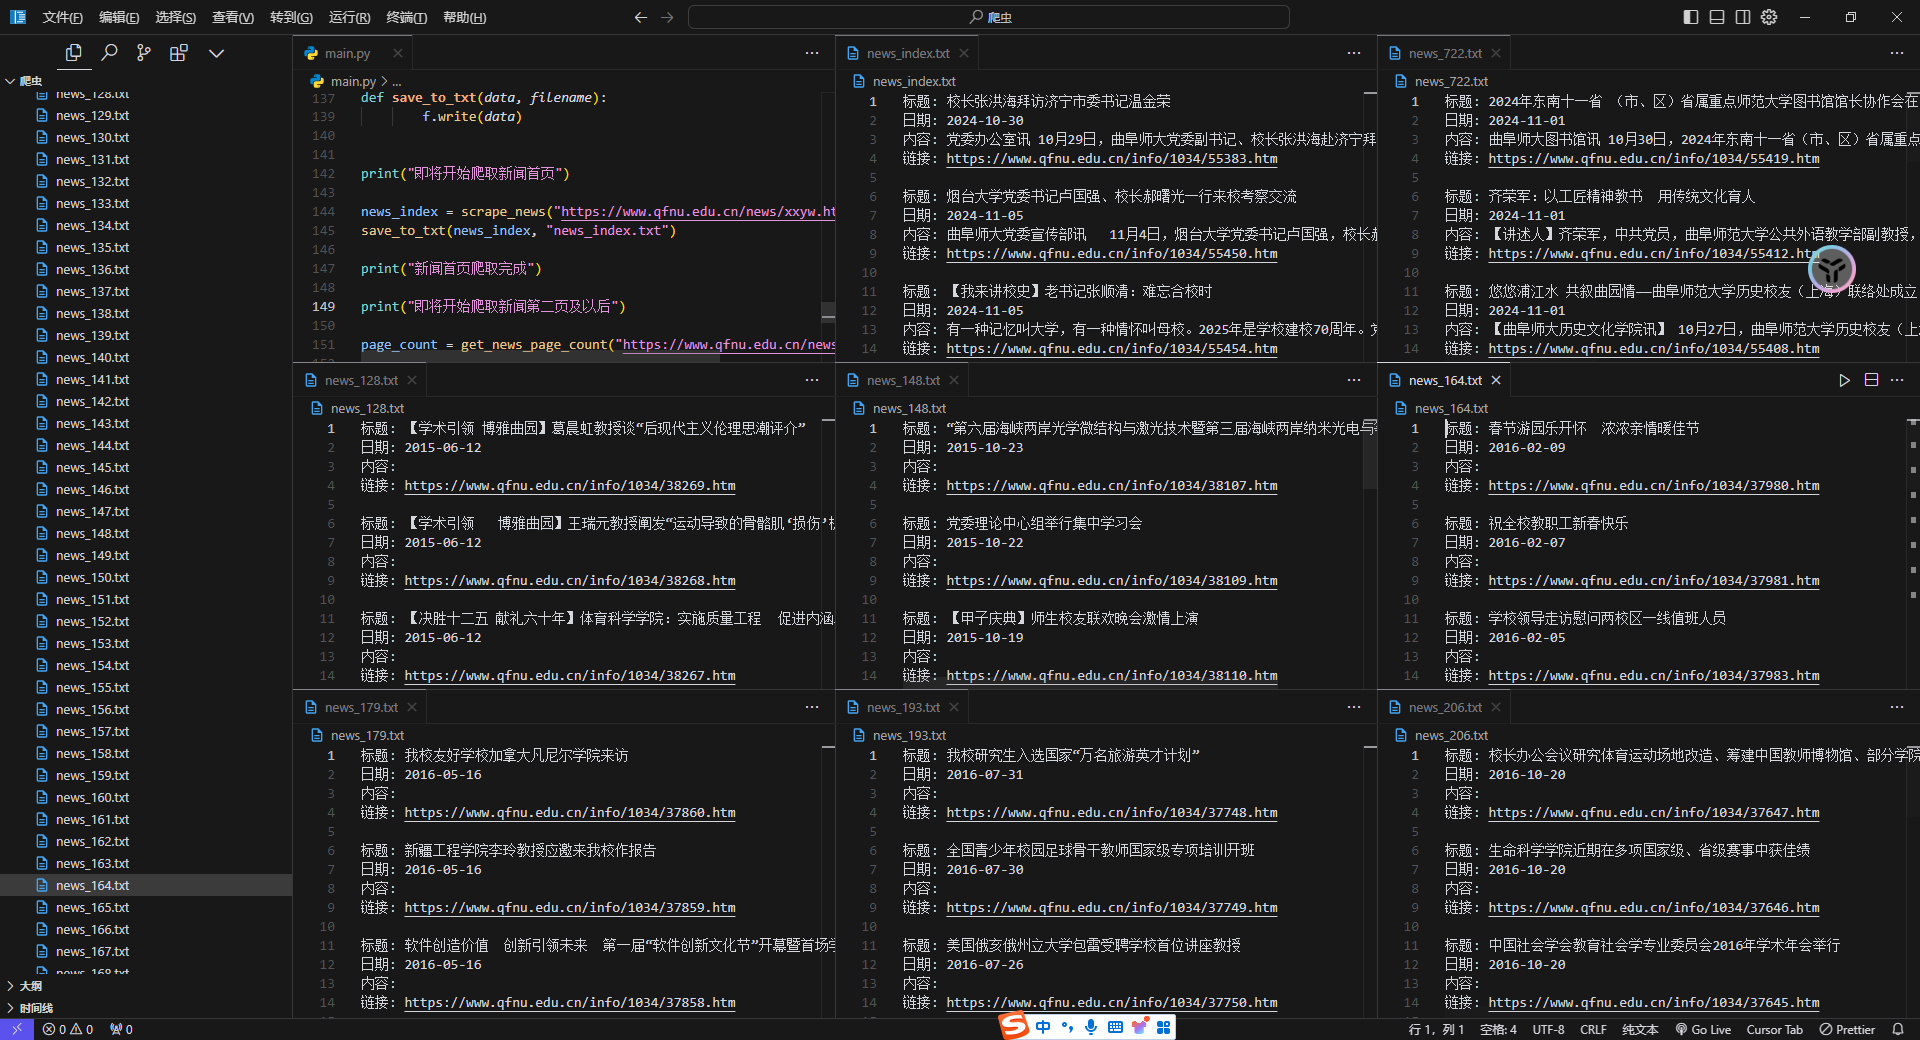Open the link ending 38269.htm in news_128.txt
Screen dimensions: 1920x1040
click(x=570, y=486)
